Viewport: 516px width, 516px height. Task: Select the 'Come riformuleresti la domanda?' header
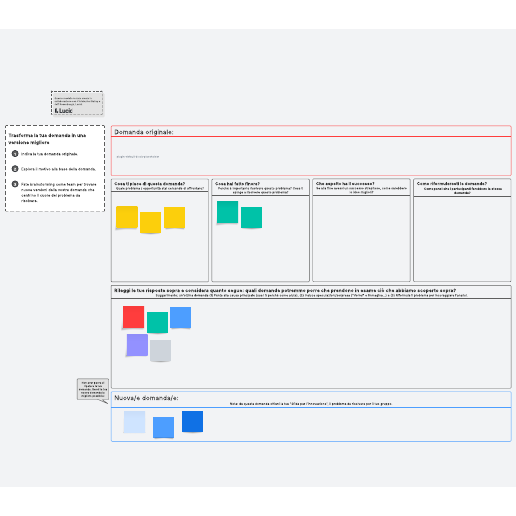[452, 184]
